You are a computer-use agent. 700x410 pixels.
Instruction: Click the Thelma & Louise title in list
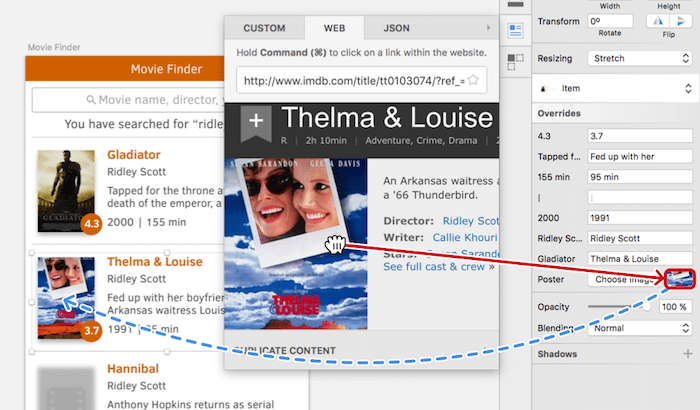pos(155,262)
